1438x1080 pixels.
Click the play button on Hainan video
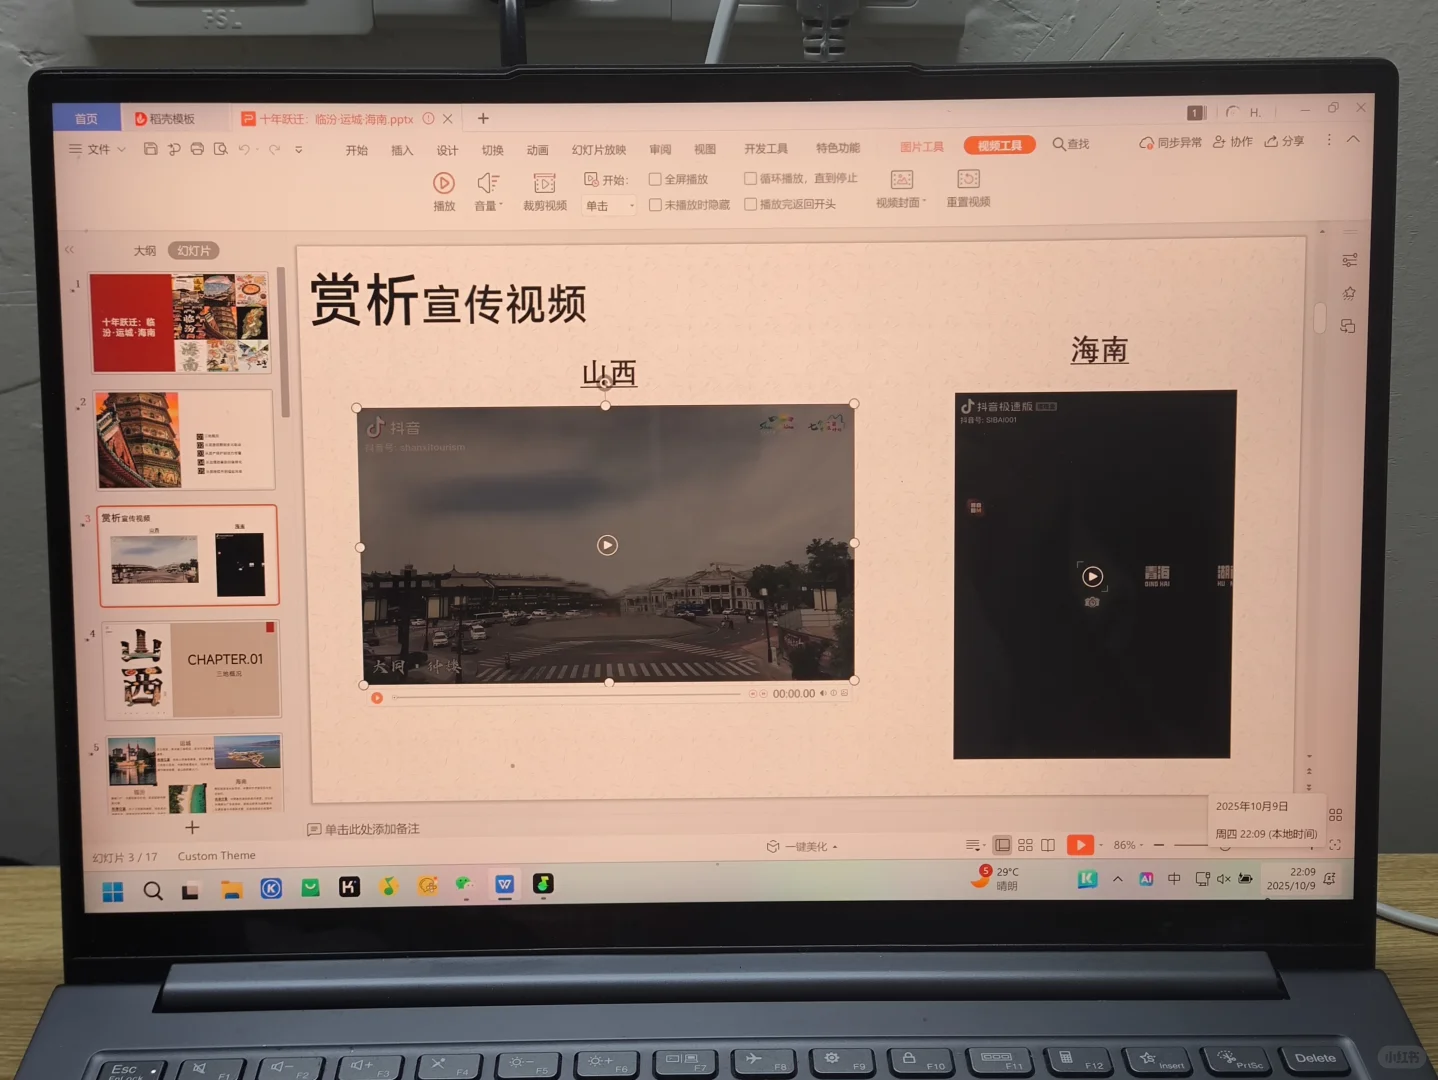point(1092,576)
